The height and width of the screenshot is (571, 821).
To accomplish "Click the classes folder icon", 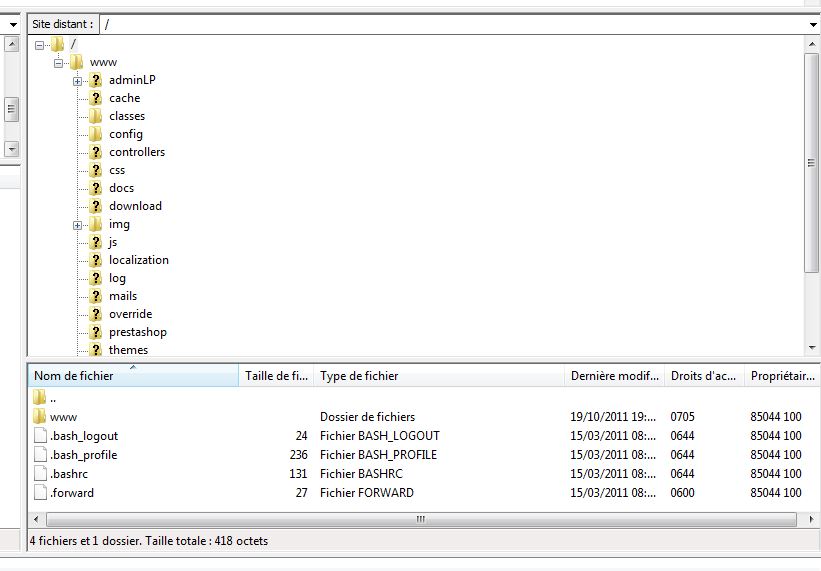I will (x=95, y=116).
